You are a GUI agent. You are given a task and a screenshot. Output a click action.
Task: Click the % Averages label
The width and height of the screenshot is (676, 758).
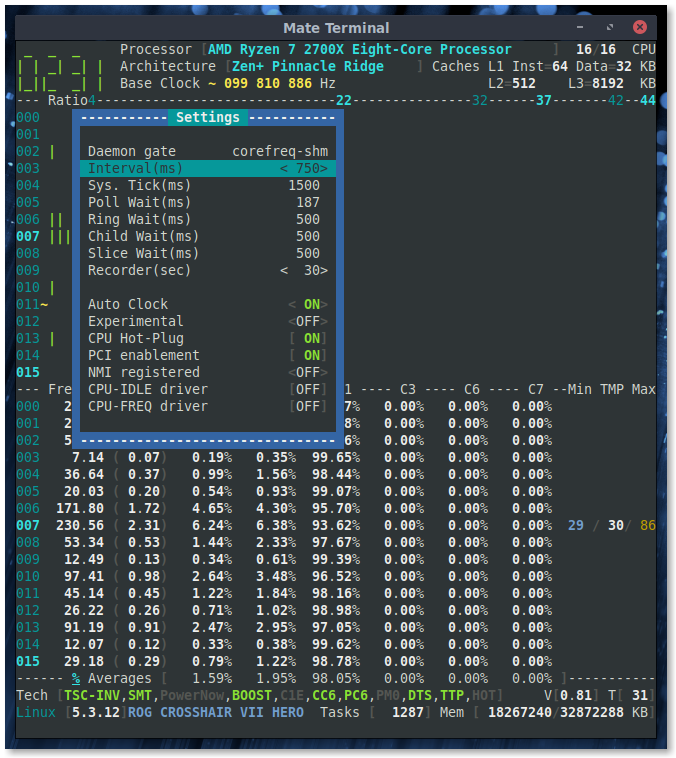[112, 678]
